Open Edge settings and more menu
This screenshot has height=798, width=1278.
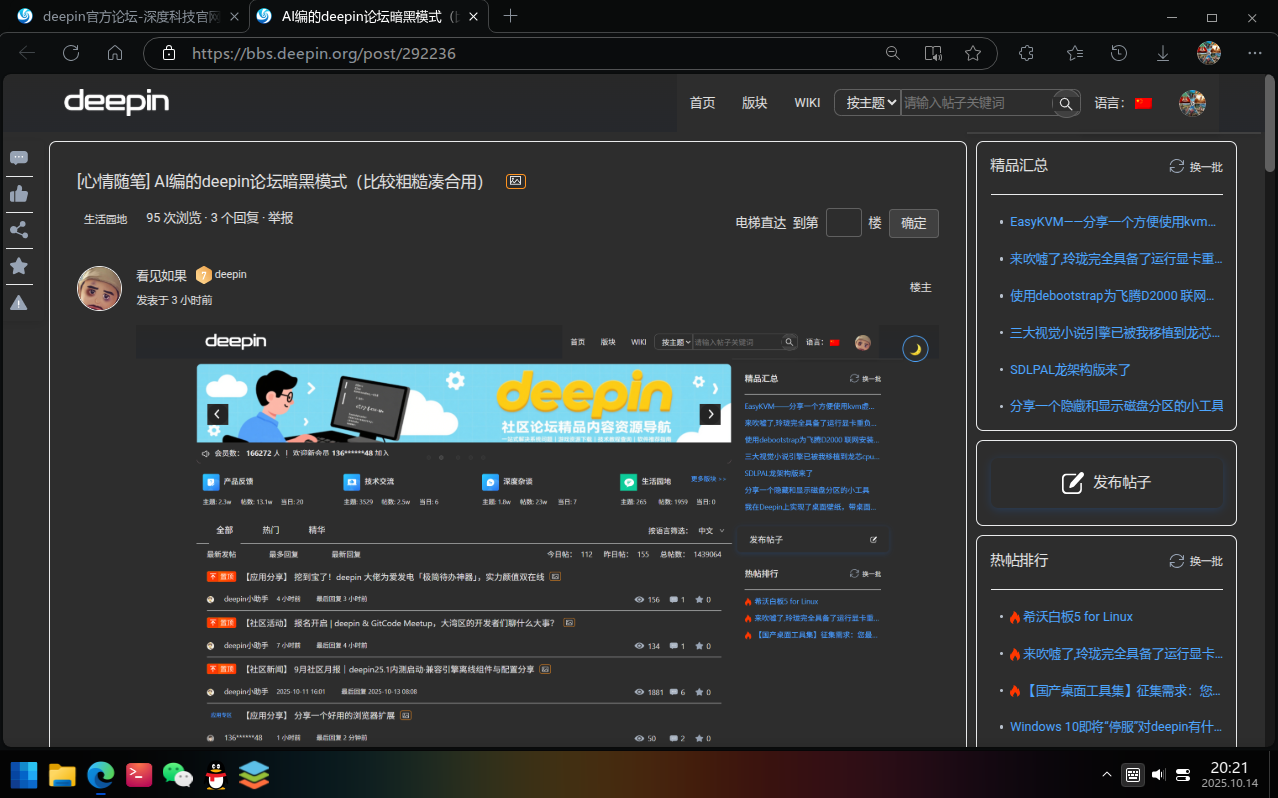click(1255, 53)
